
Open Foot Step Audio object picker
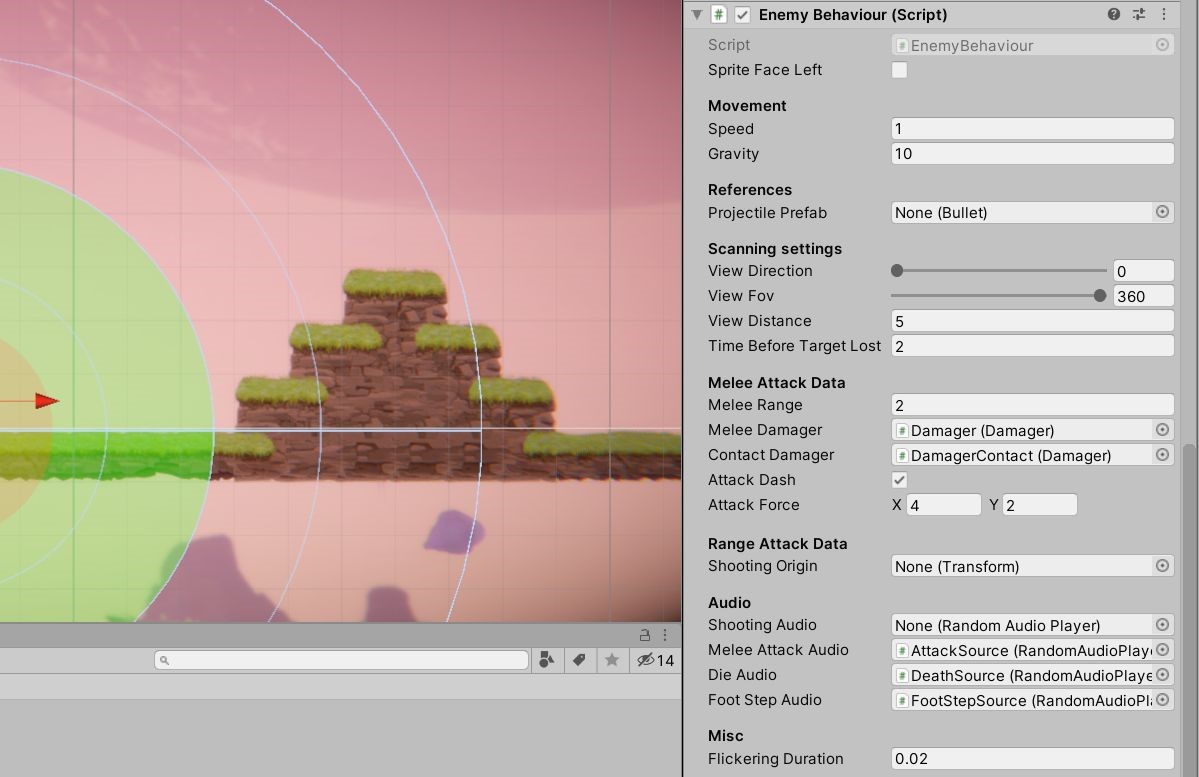tap(1162, 700)
